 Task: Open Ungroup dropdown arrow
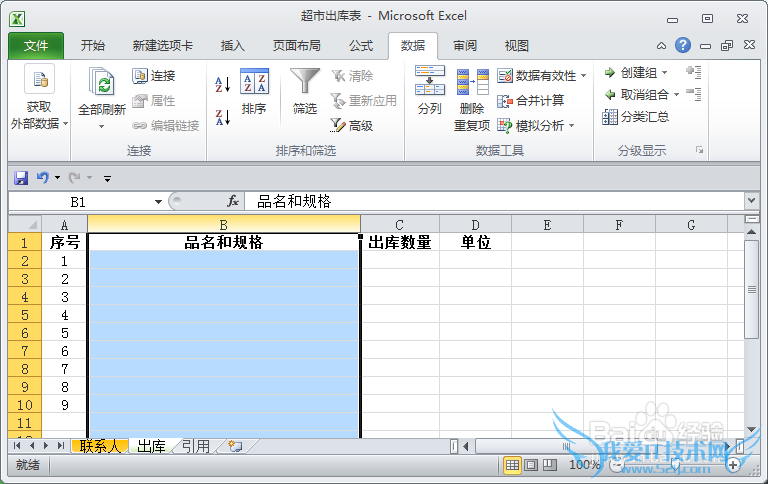pyautogui.click(x=676, y=95)
